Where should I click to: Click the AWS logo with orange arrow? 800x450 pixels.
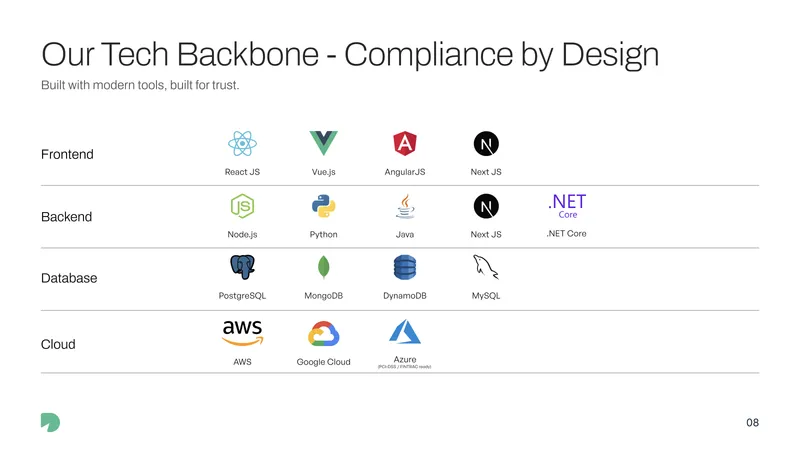pyautogui.click(x=242, y=333)
